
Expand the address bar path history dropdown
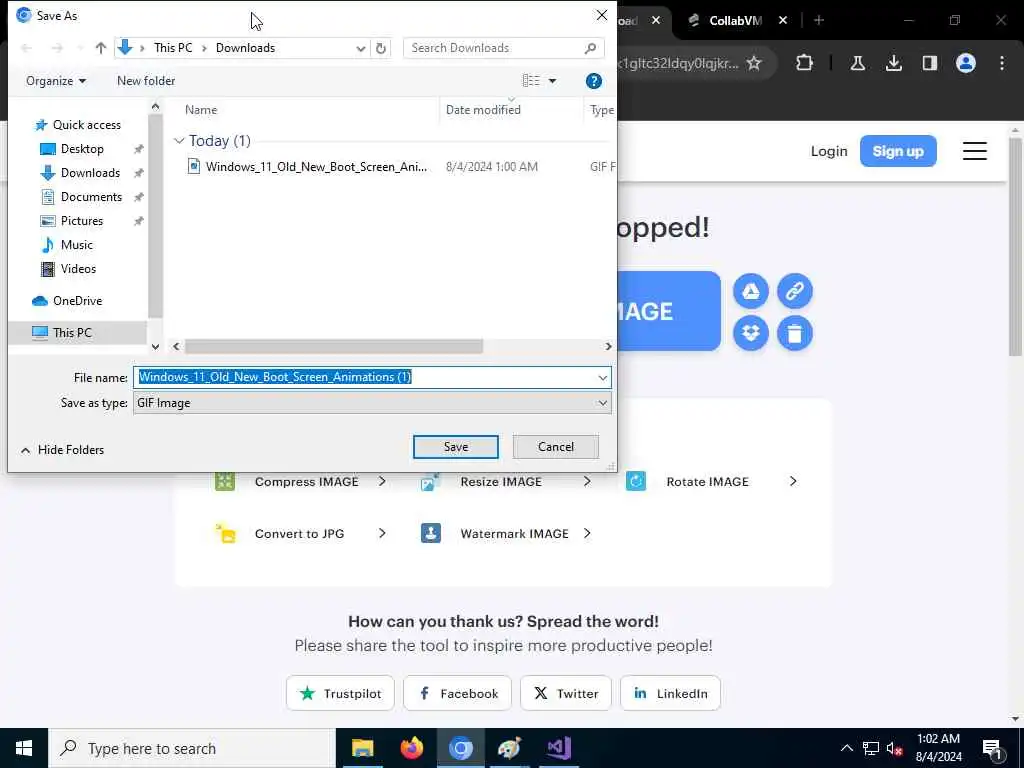tap(360, 48)
